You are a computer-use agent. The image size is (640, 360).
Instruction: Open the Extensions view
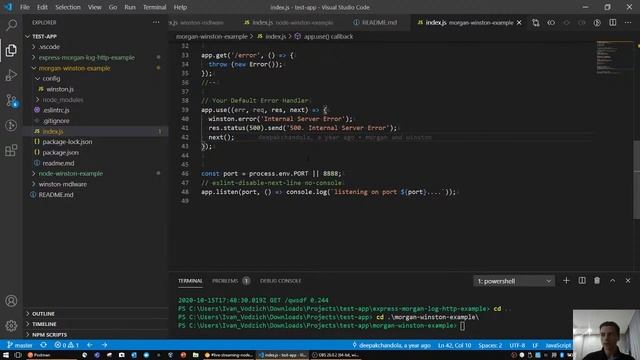click(11, 150)
